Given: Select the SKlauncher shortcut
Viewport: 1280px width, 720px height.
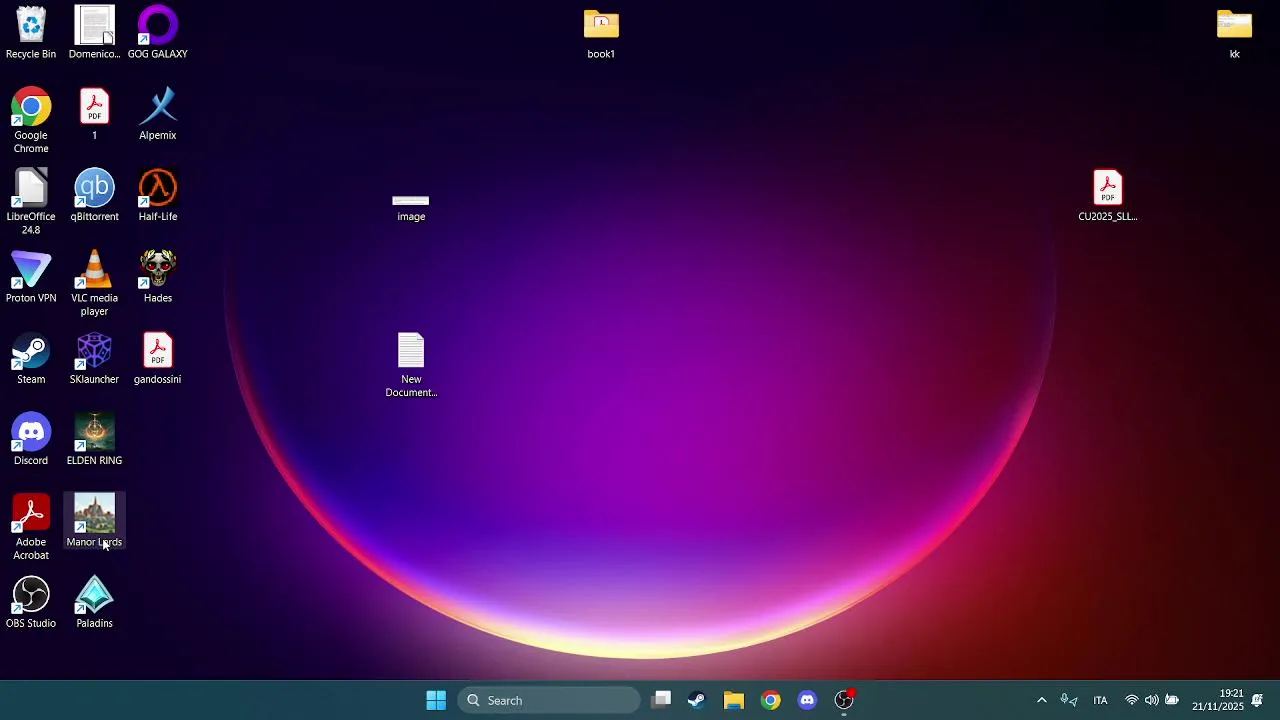Looking at the screenshot, I should 94,358.
